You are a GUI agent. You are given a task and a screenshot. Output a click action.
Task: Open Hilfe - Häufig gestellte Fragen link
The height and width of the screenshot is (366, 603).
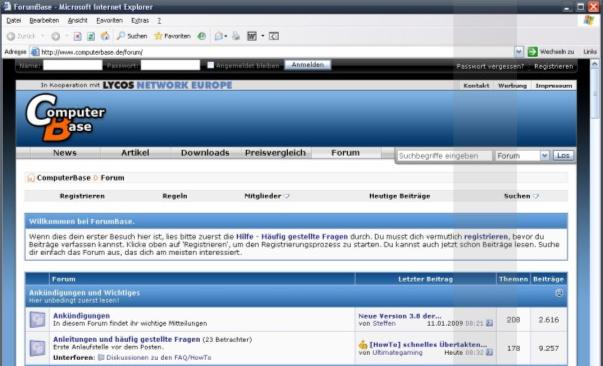pyautogui.click(x=292, y=236)
